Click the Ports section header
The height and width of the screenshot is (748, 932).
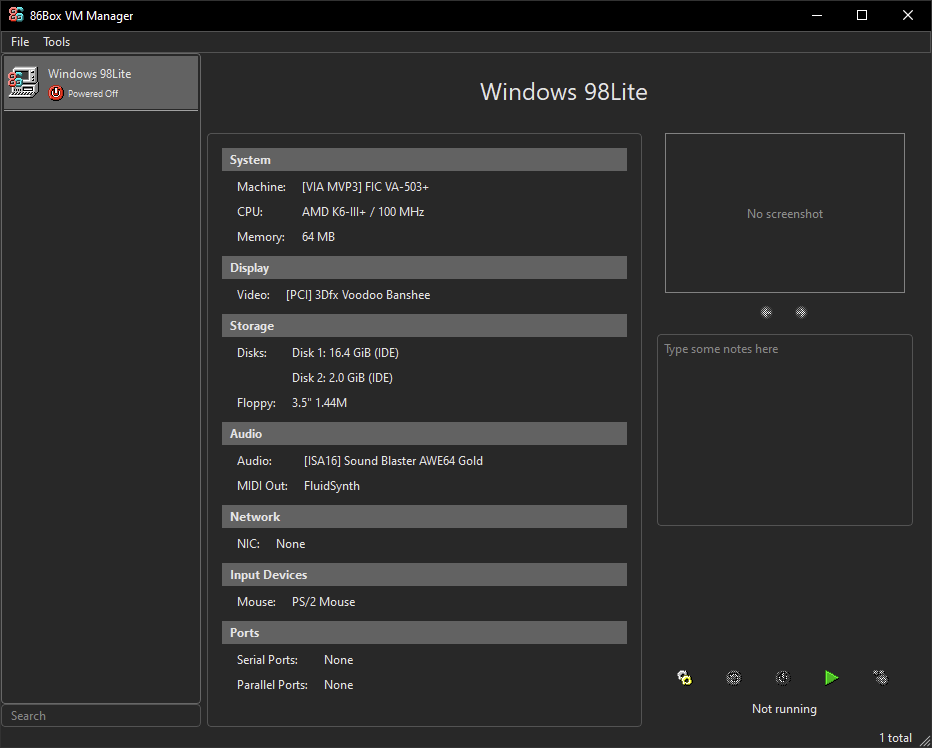click(x=424, y=633)
